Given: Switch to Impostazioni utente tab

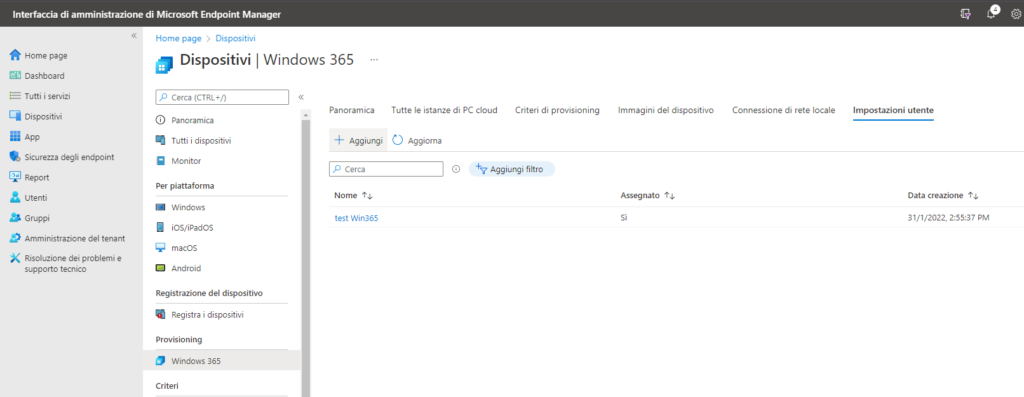Looking at the screenshot, I should (893, 110).
